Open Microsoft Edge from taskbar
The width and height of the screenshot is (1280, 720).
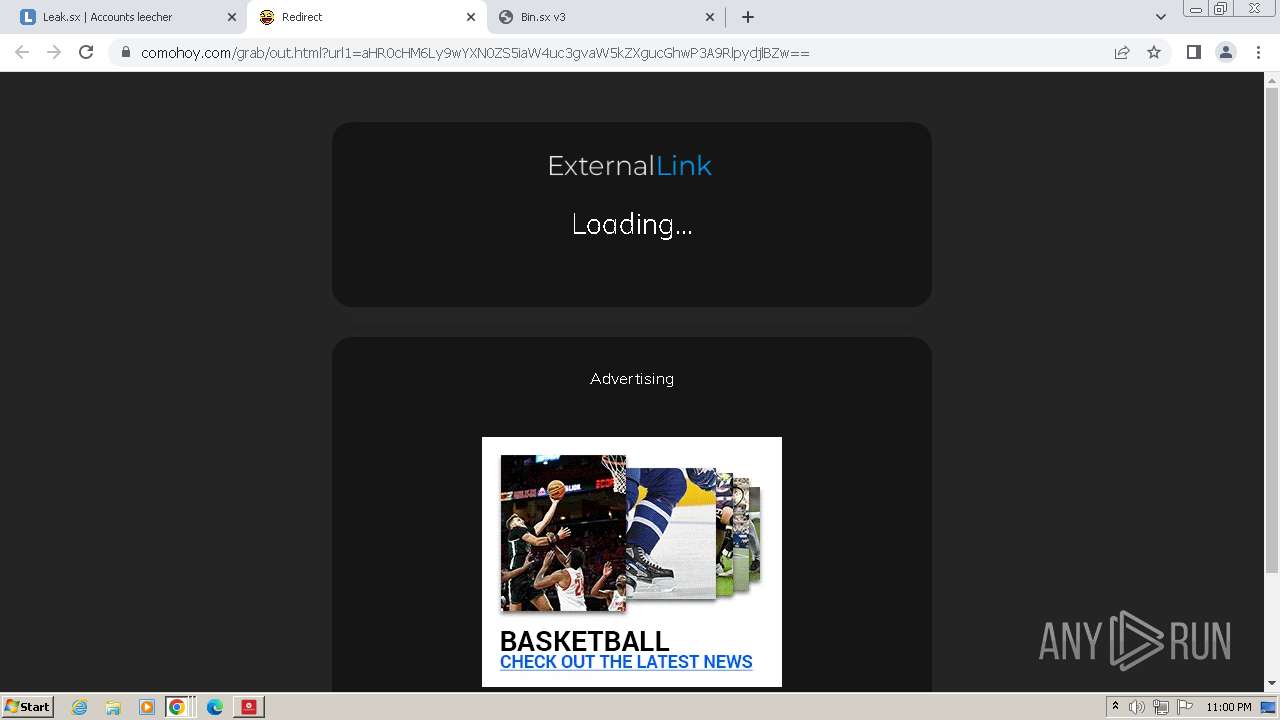coord(214,707)
